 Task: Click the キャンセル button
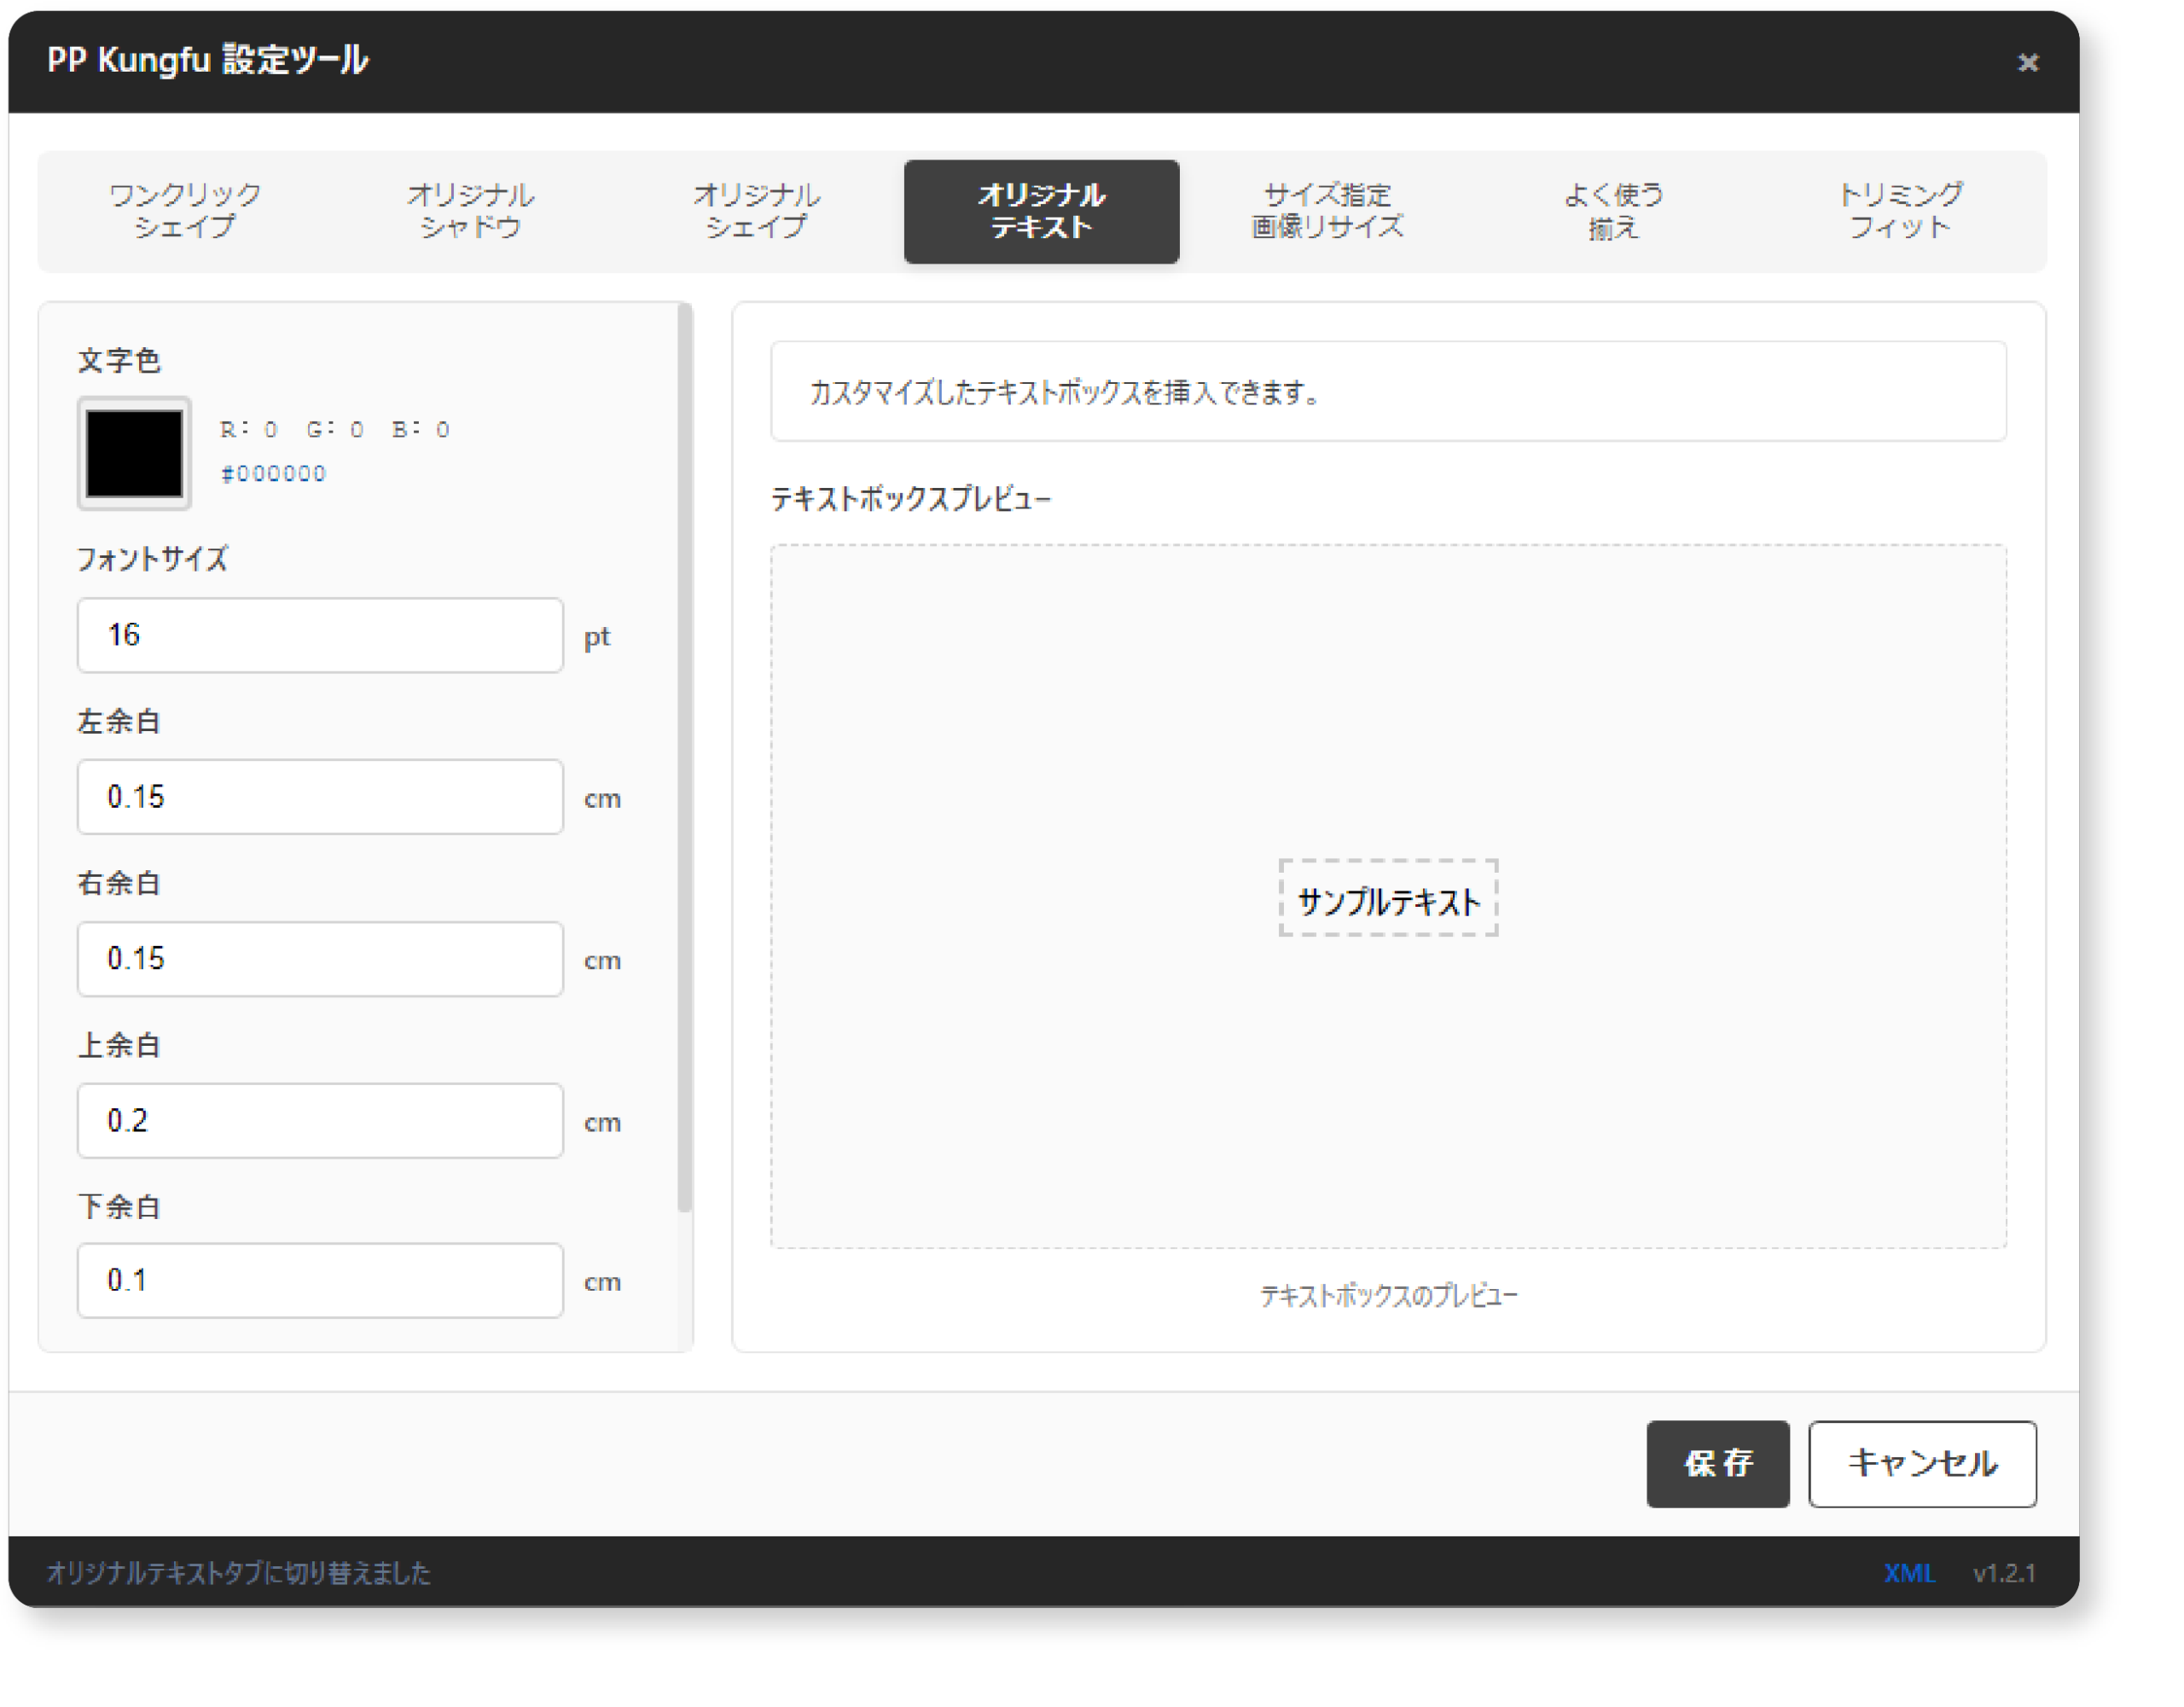tap(1921, 1464)
